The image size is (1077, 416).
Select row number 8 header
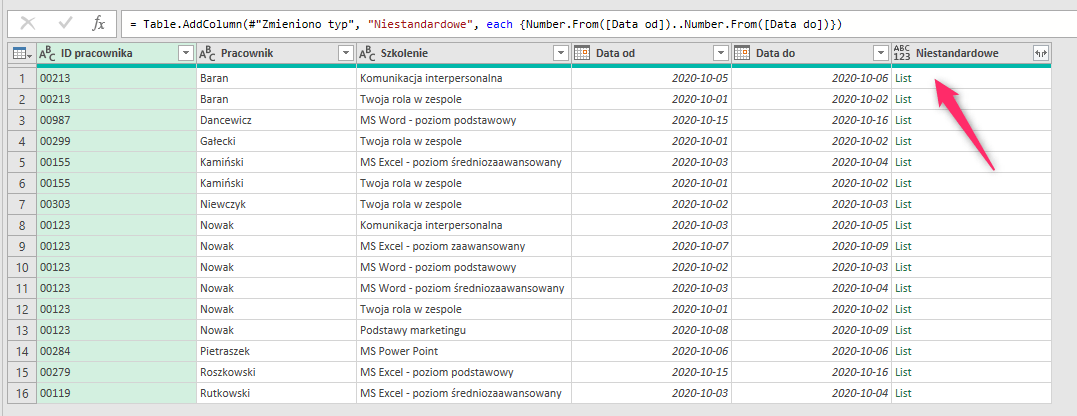pyautogui.click(x=22, y=225)
